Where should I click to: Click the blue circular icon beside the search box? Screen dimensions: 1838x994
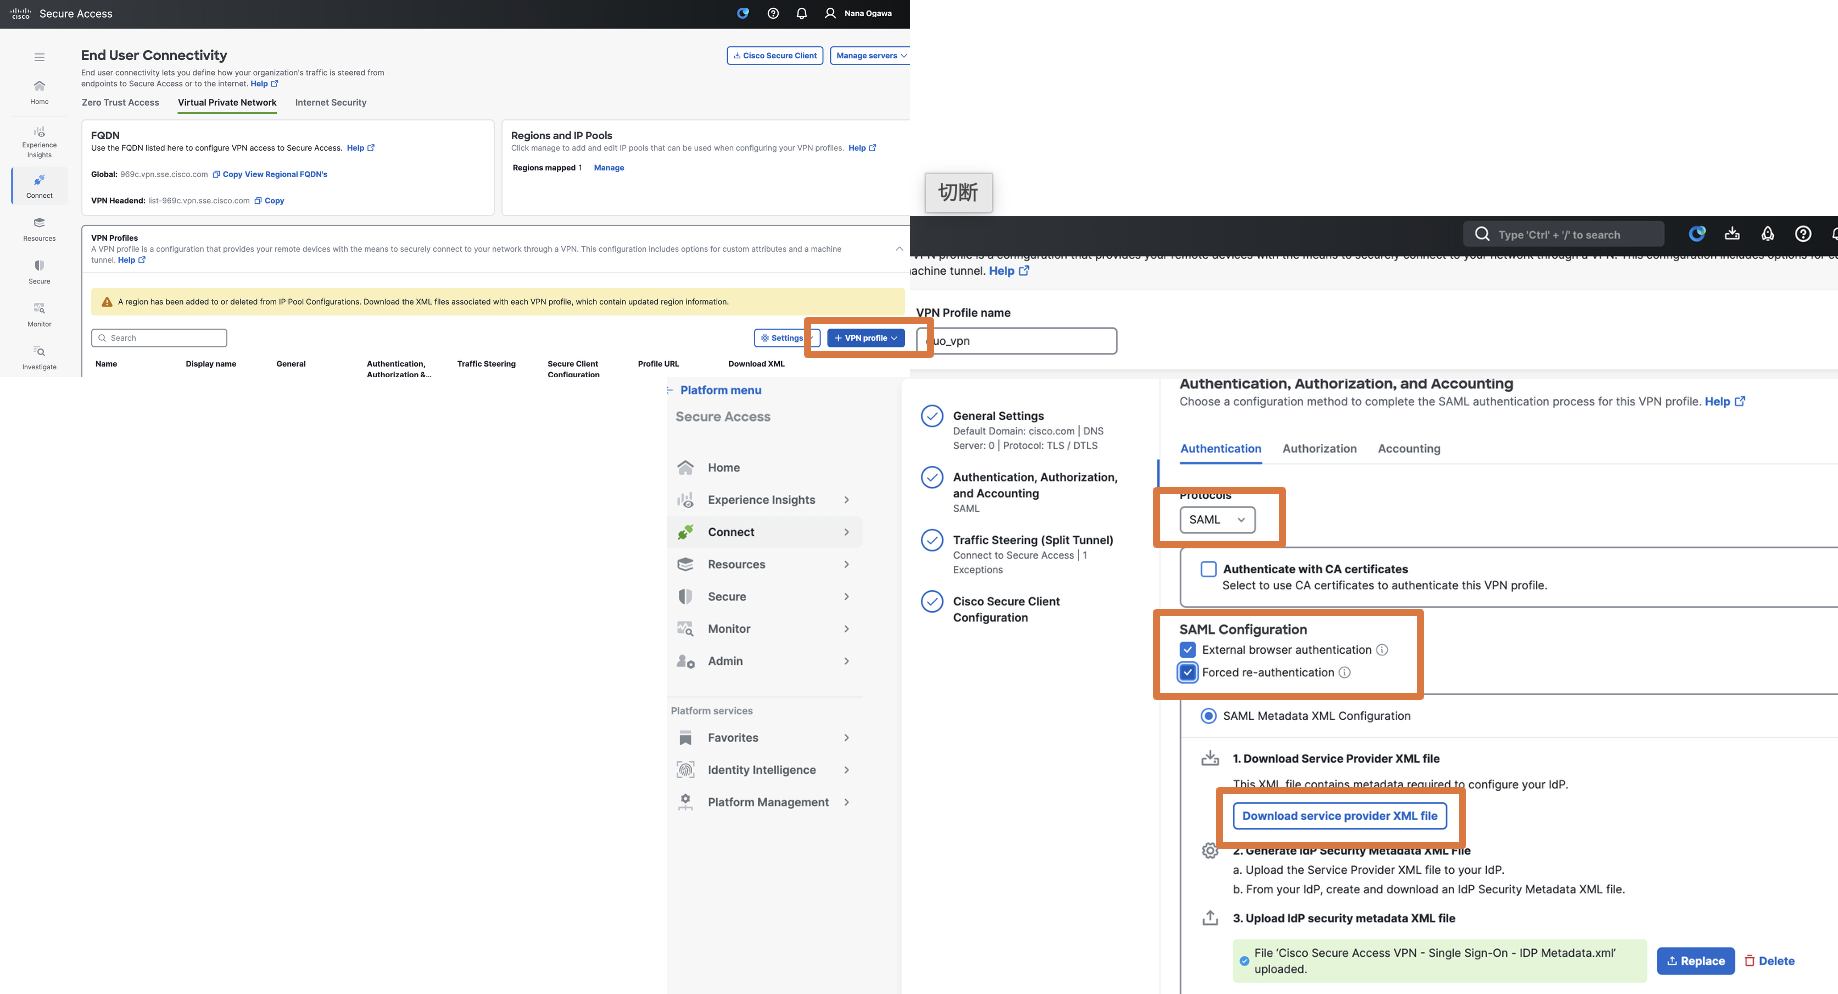point(1697,234)
